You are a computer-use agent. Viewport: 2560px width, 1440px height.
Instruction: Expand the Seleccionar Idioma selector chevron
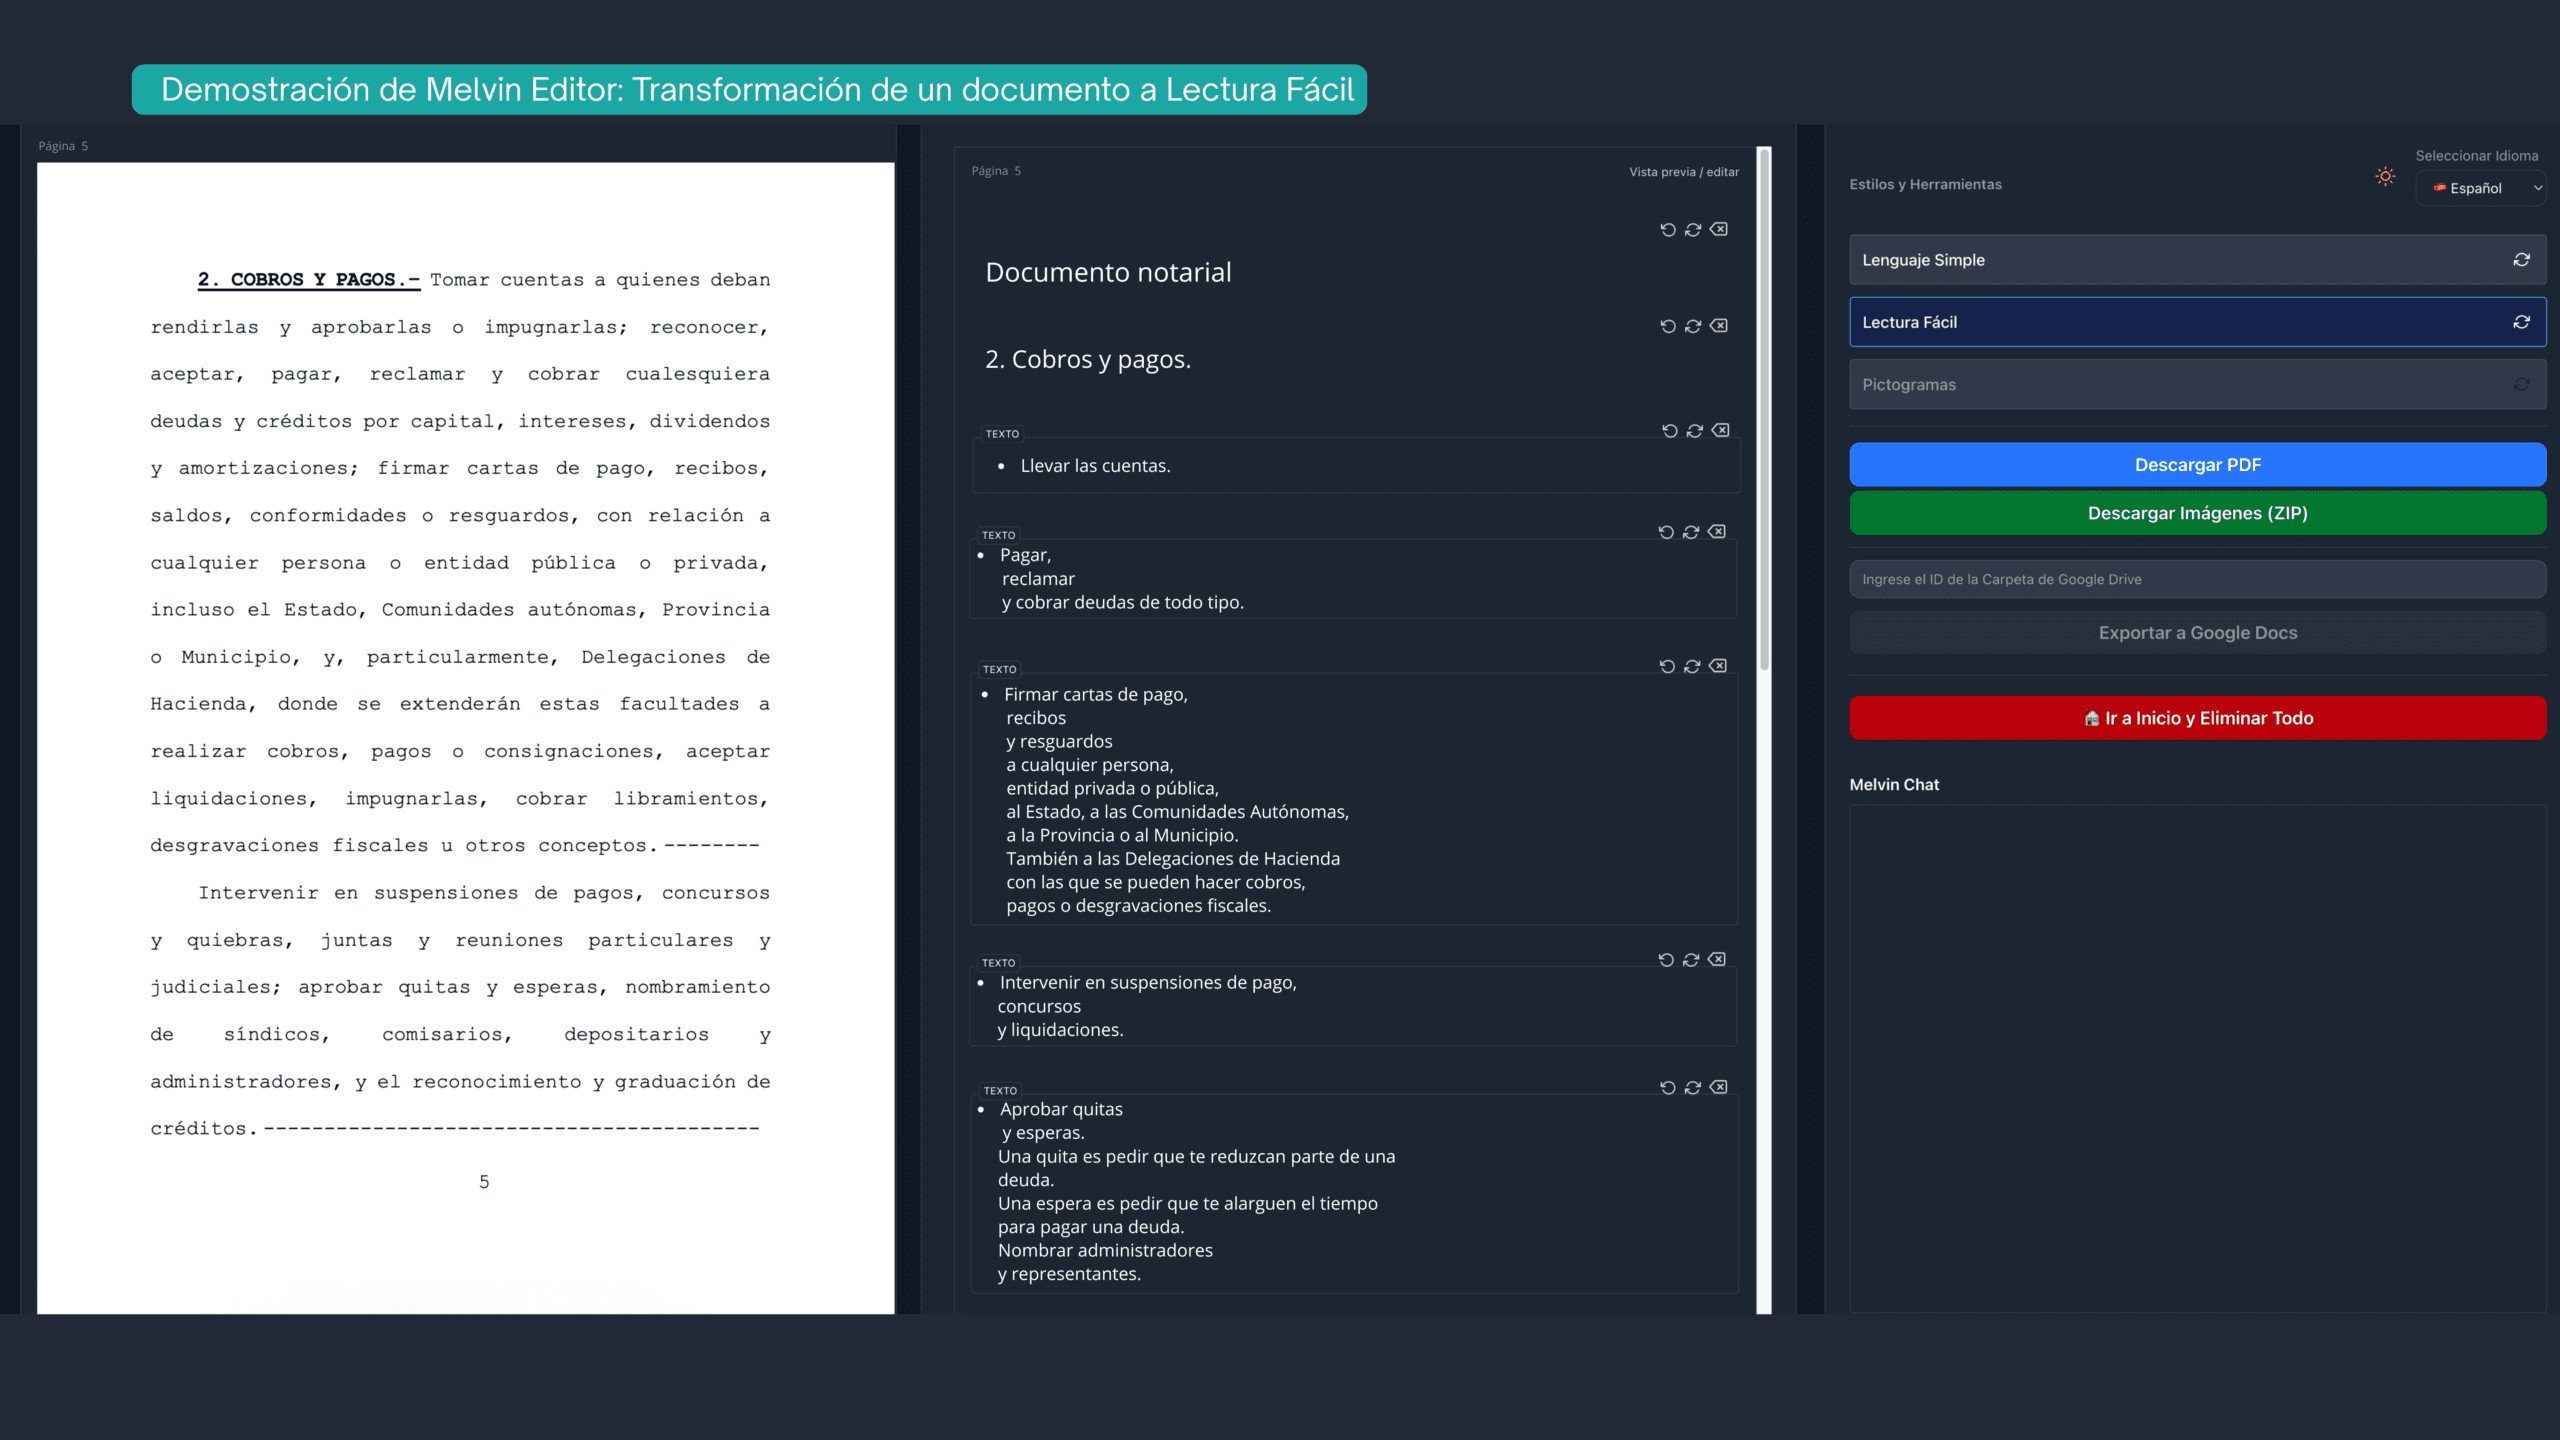tap(2537, 188)
